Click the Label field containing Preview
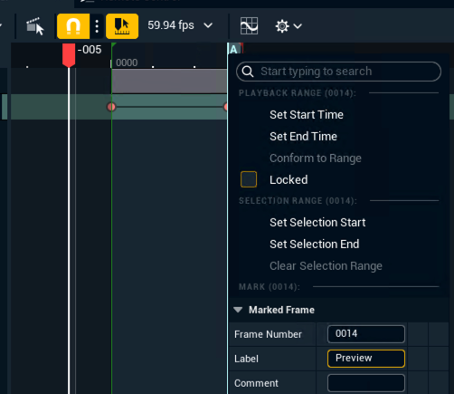Screen dimensions: 454x394 pos(366,358)
